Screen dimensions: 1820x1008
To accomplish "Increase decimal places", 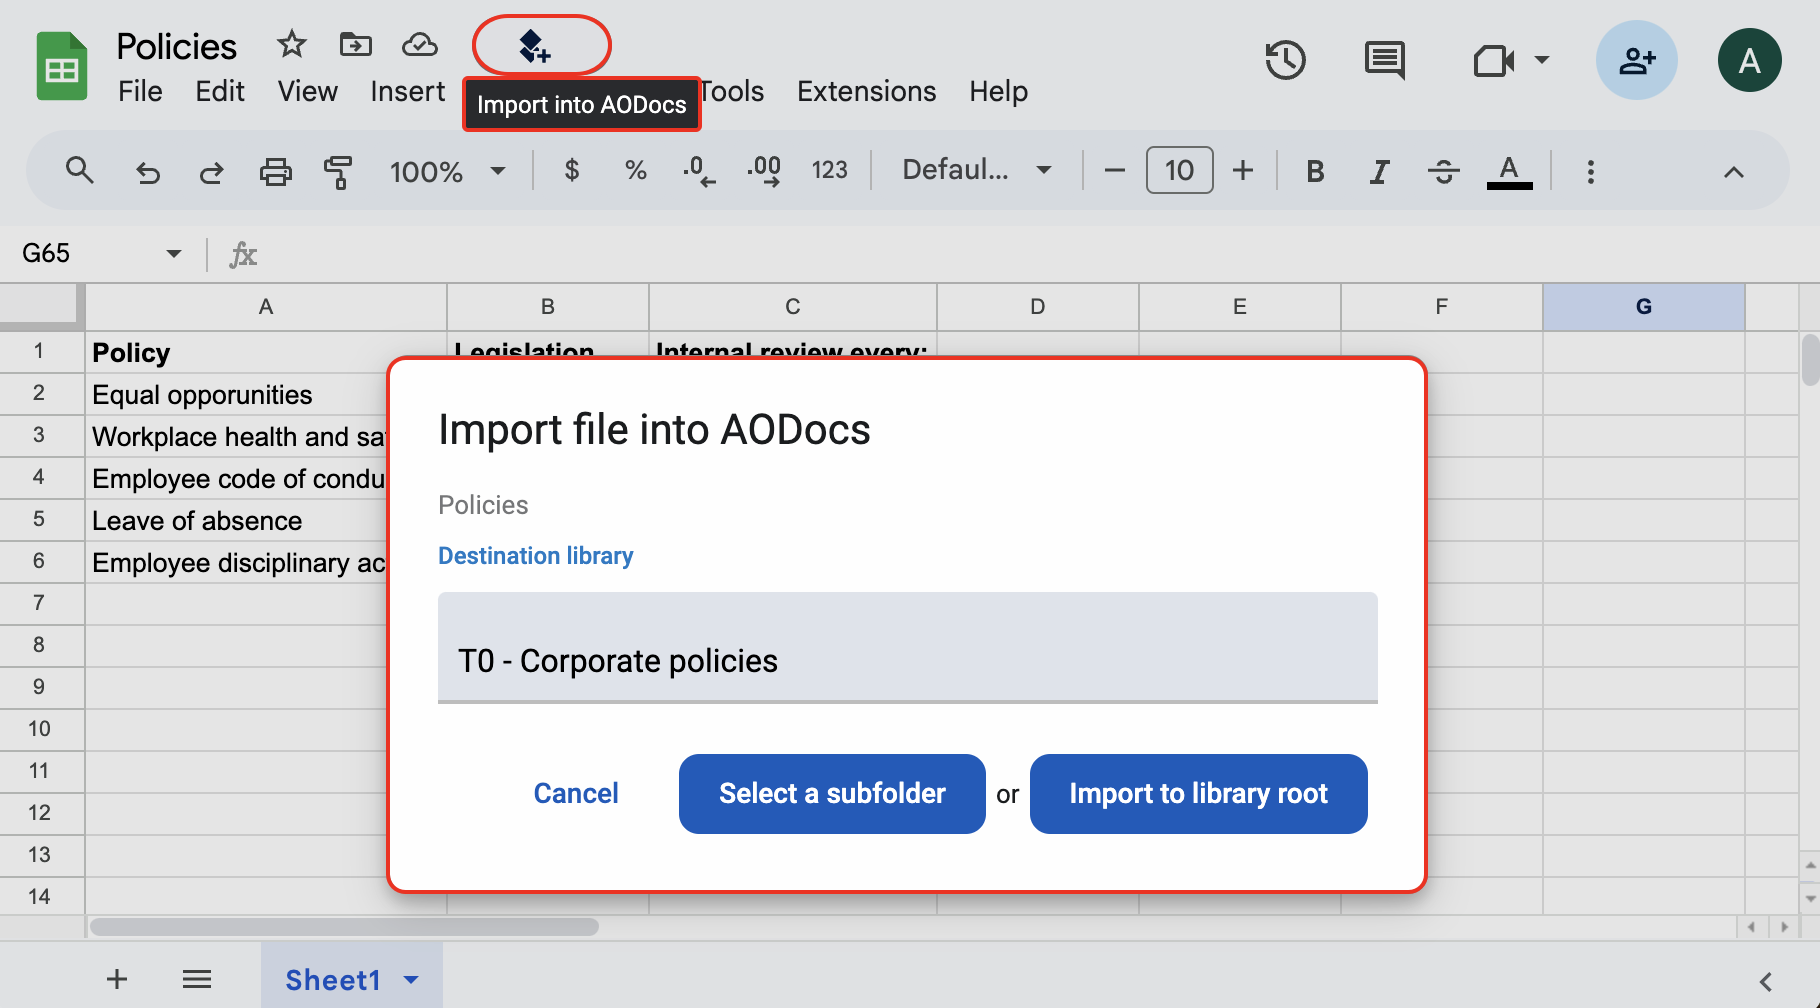I will tap(764, 171).
